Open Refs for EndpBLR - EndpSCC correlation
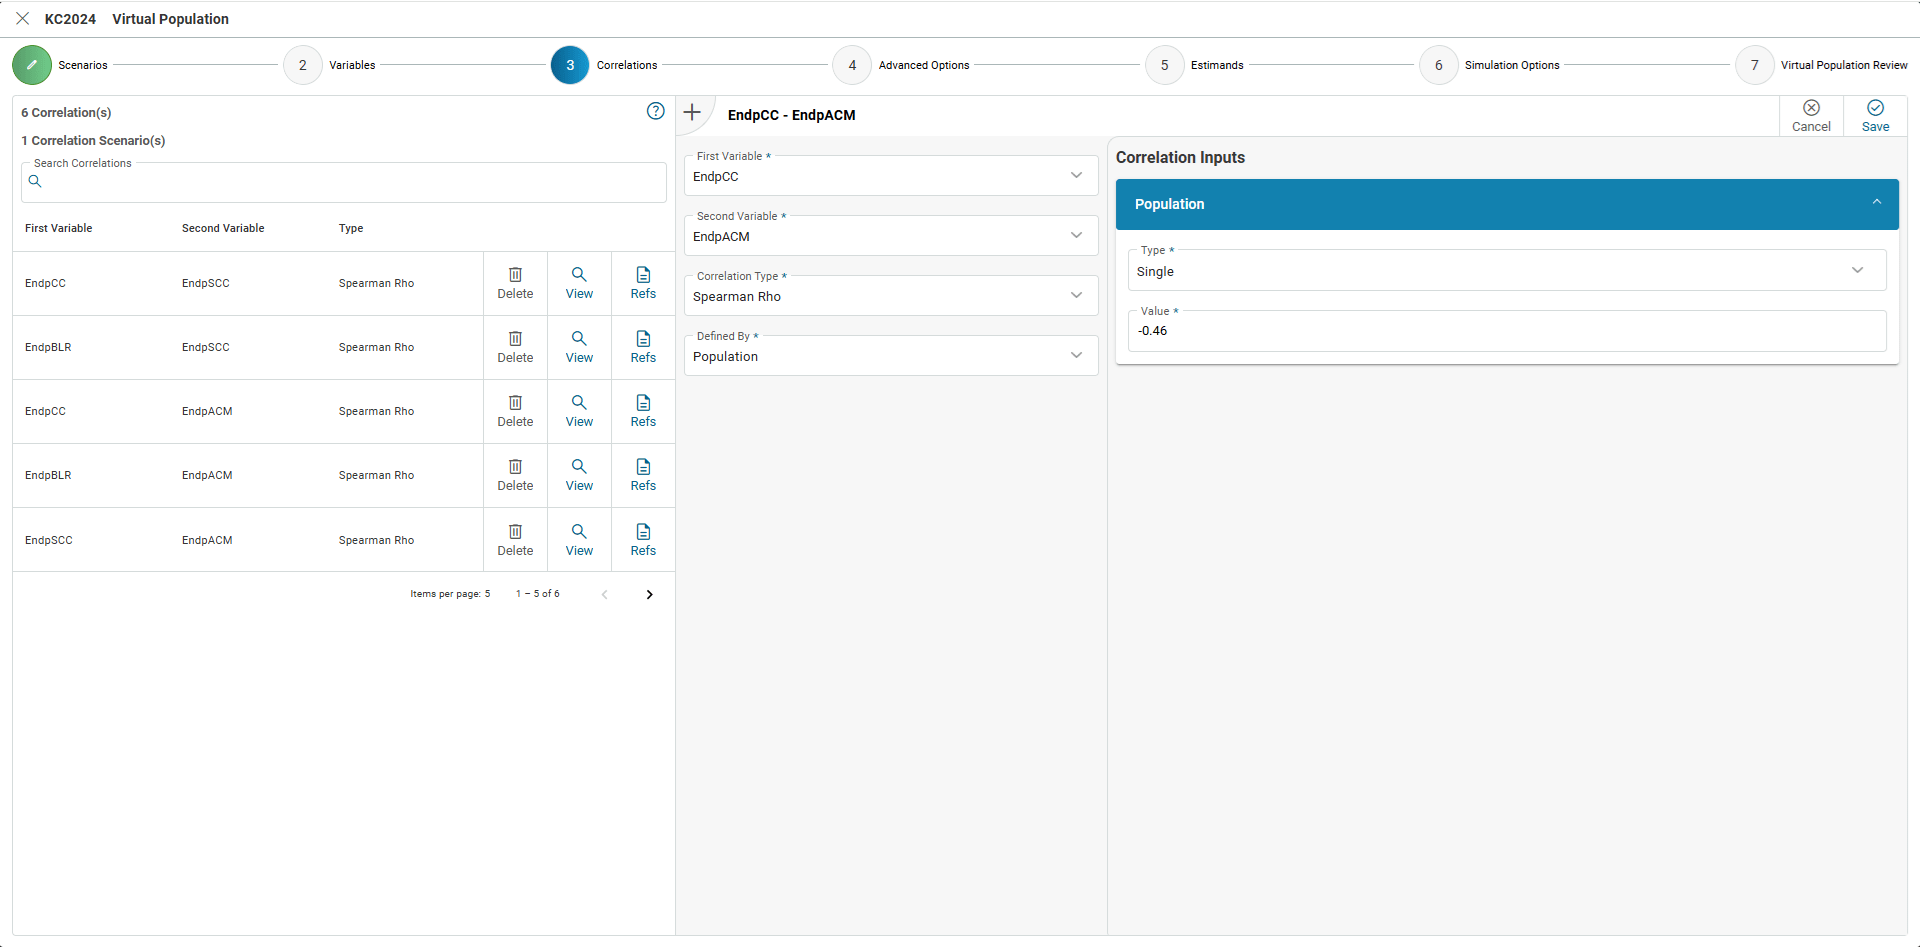 click(x=643, y=348)
